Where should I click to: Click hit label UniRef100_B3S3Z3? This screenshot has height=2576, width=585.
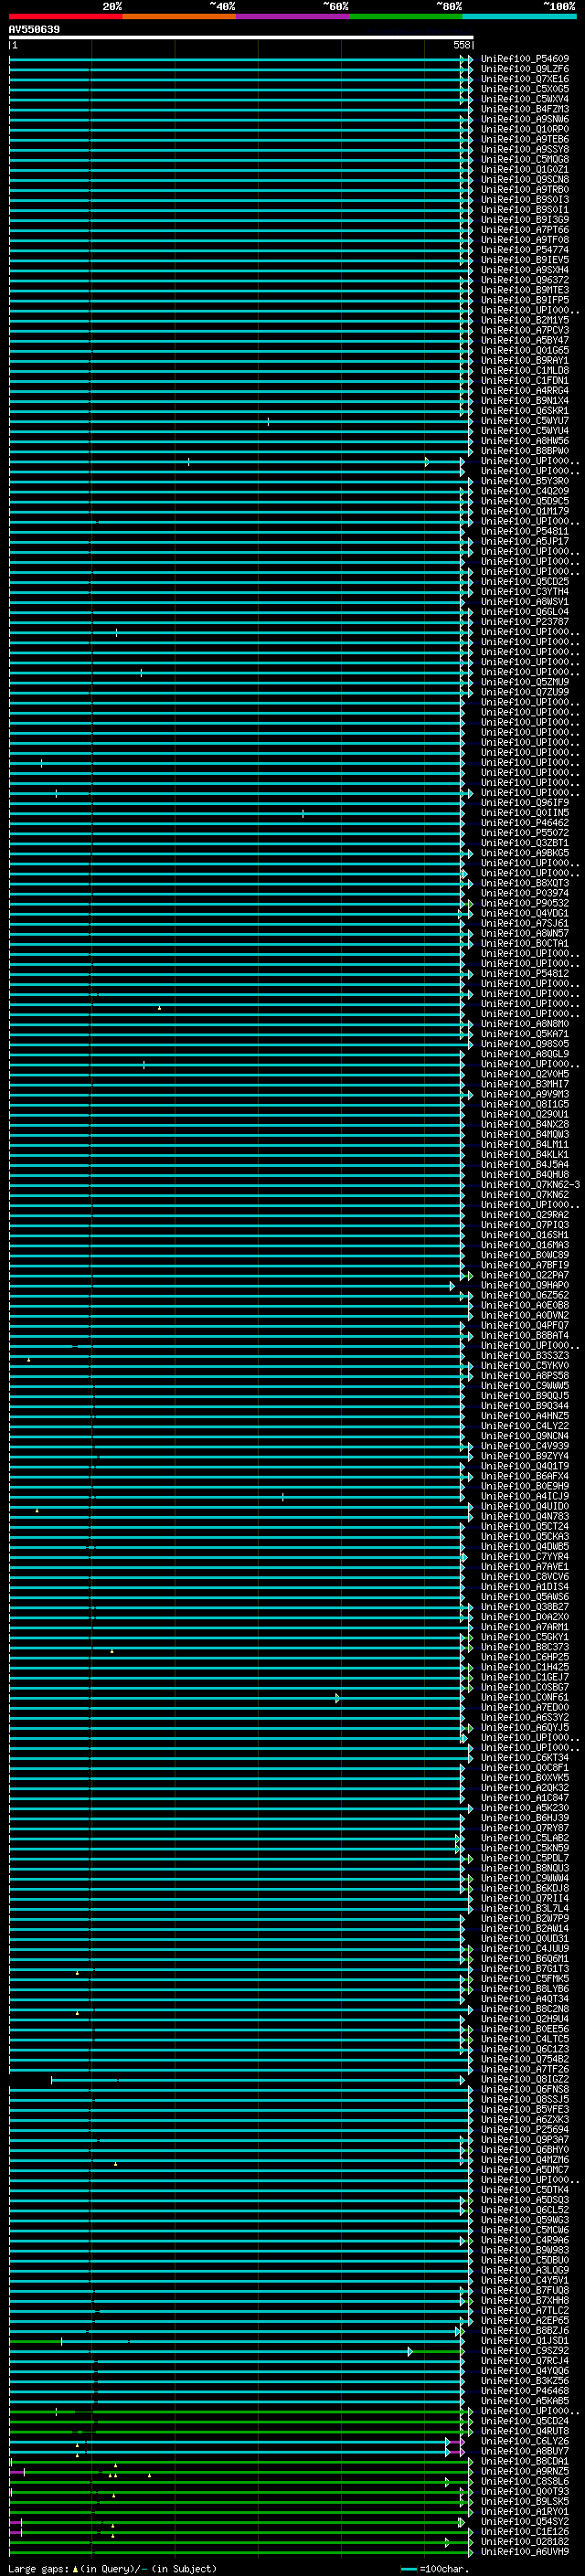[x=524, y=1356]
